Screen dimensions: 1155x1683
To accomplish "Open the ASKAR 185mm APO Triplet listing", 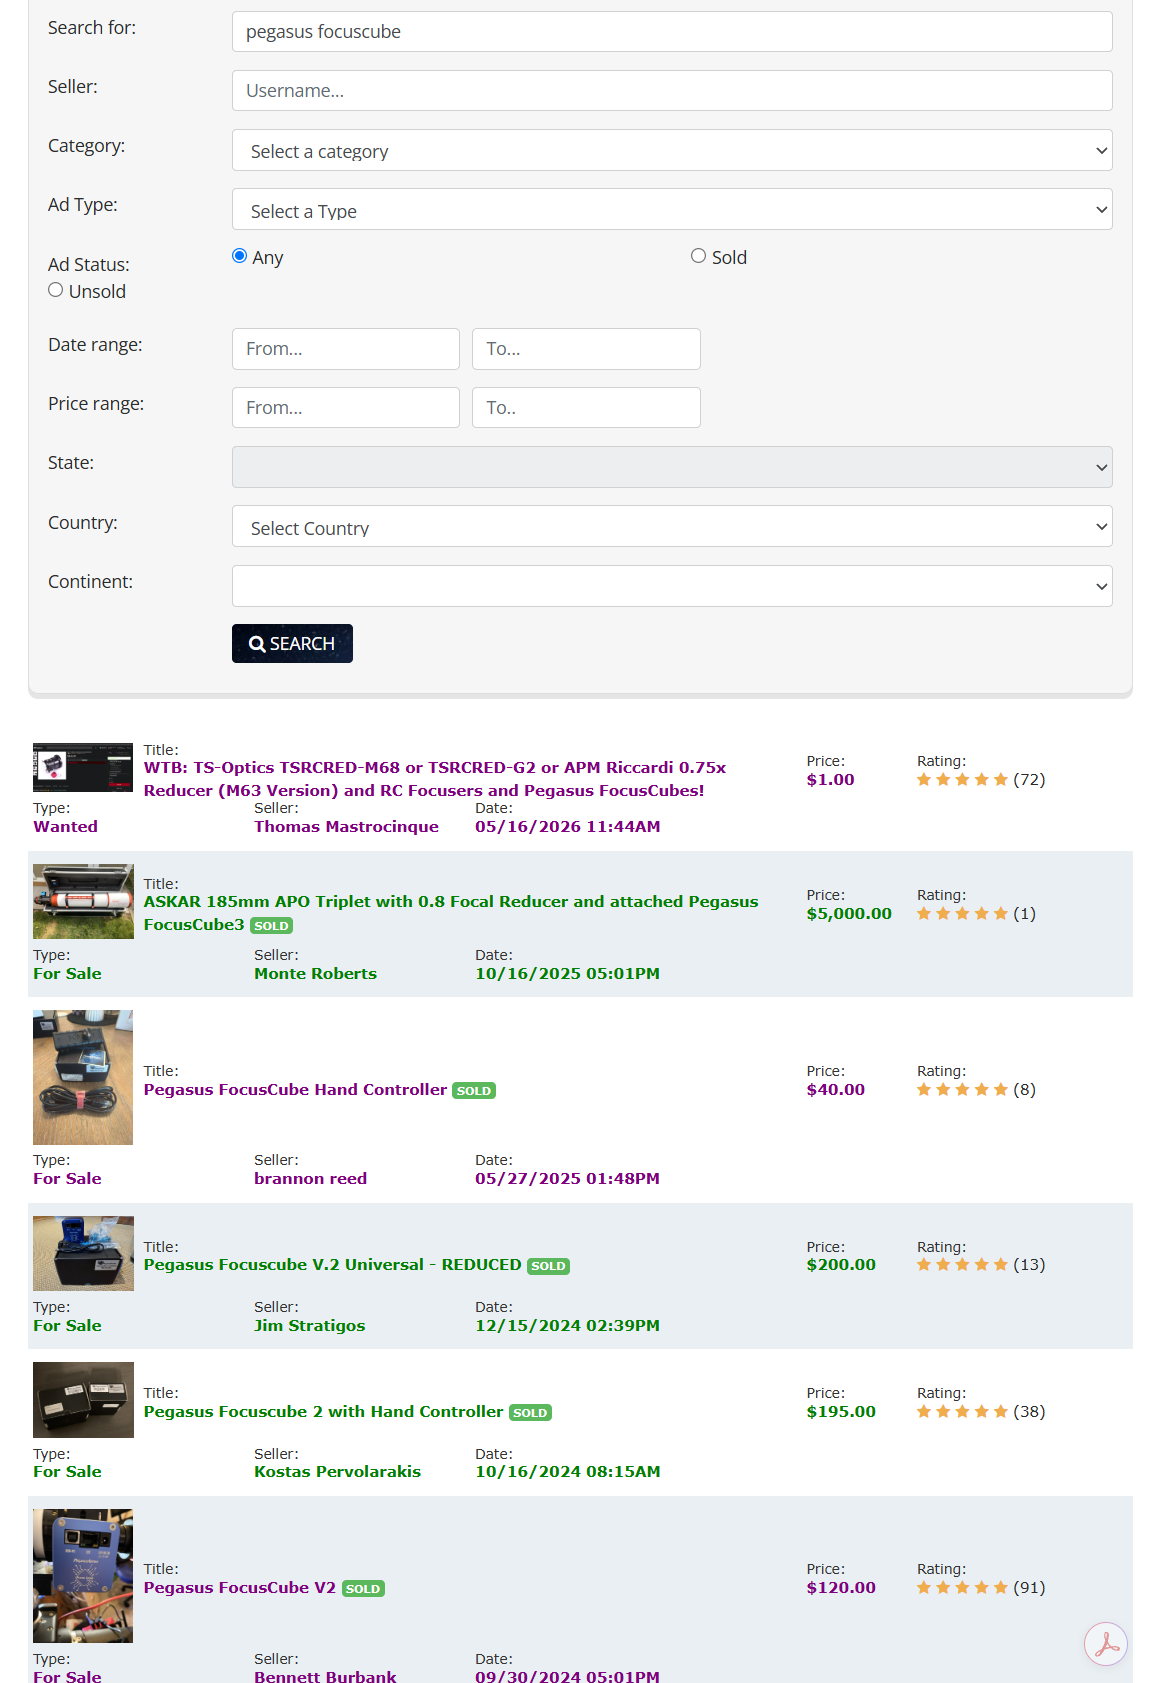I will coord(451,913).
